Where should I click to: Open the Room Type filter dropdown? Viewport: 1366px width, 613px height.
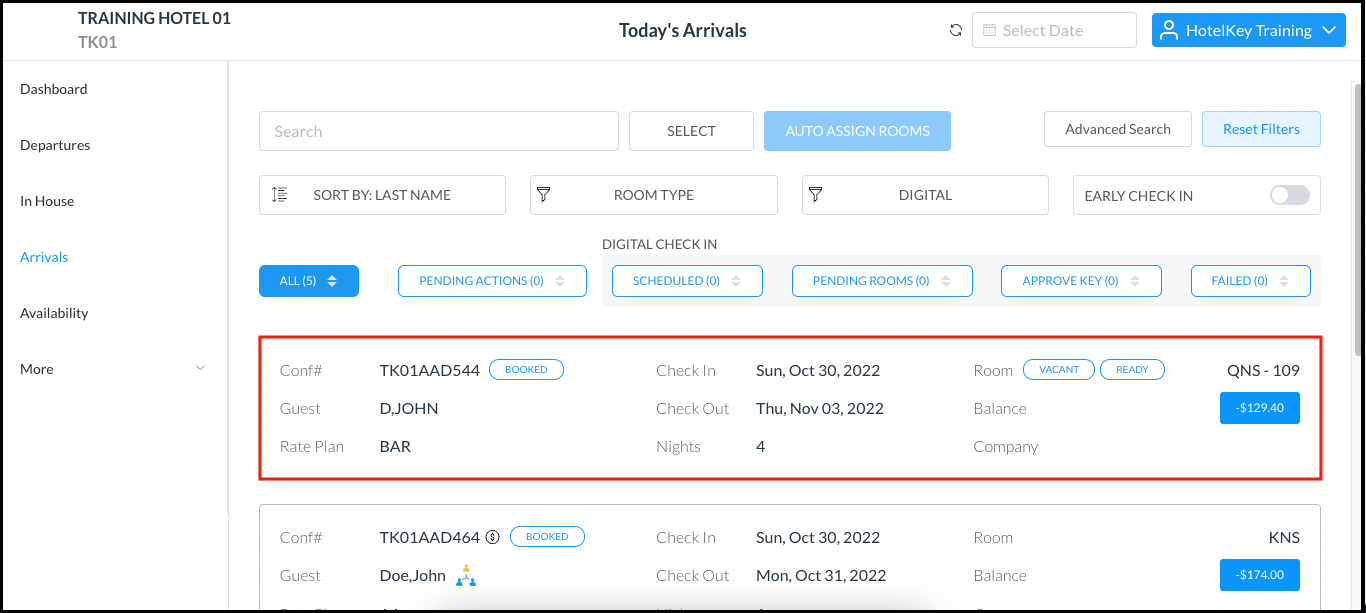point(654,195)
